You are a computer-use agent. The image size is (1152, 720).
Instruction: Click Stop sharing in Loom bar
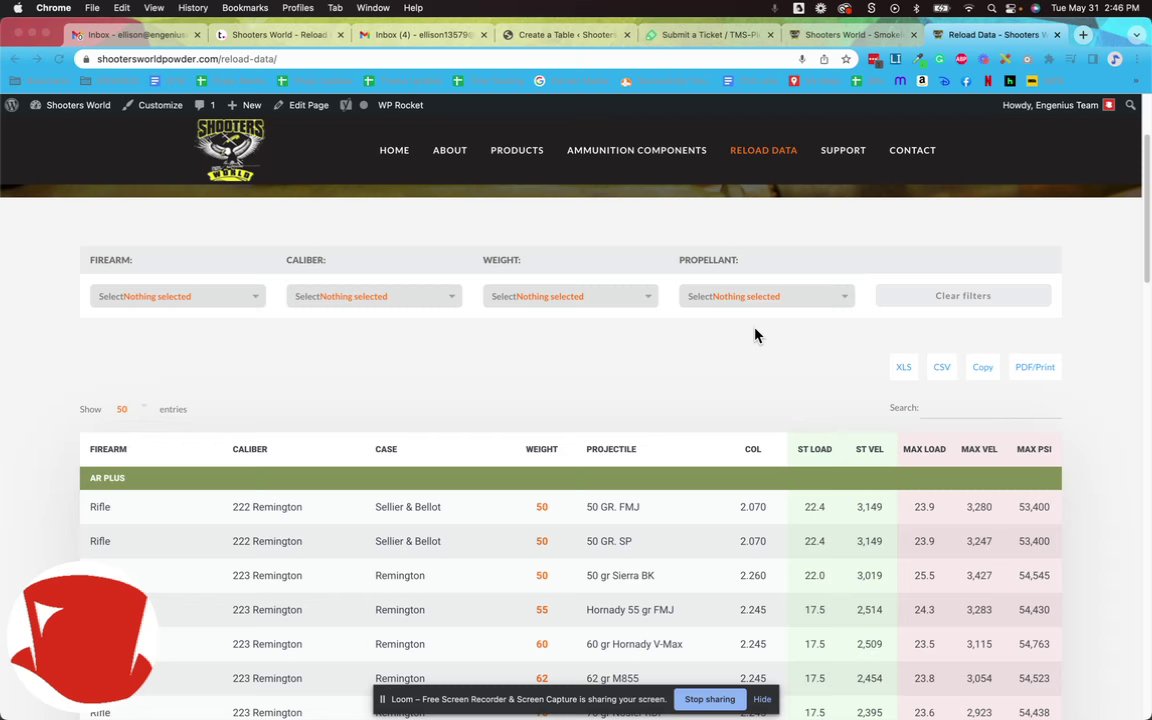point(709,699)
